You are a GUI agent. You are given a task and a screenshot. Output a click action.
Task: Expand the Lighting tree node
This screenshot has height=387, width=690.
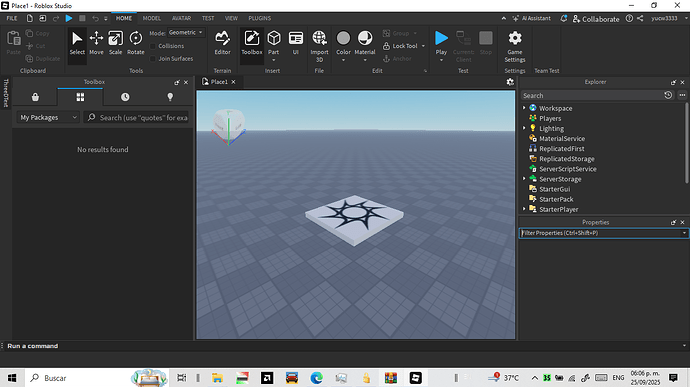(524, 128)
